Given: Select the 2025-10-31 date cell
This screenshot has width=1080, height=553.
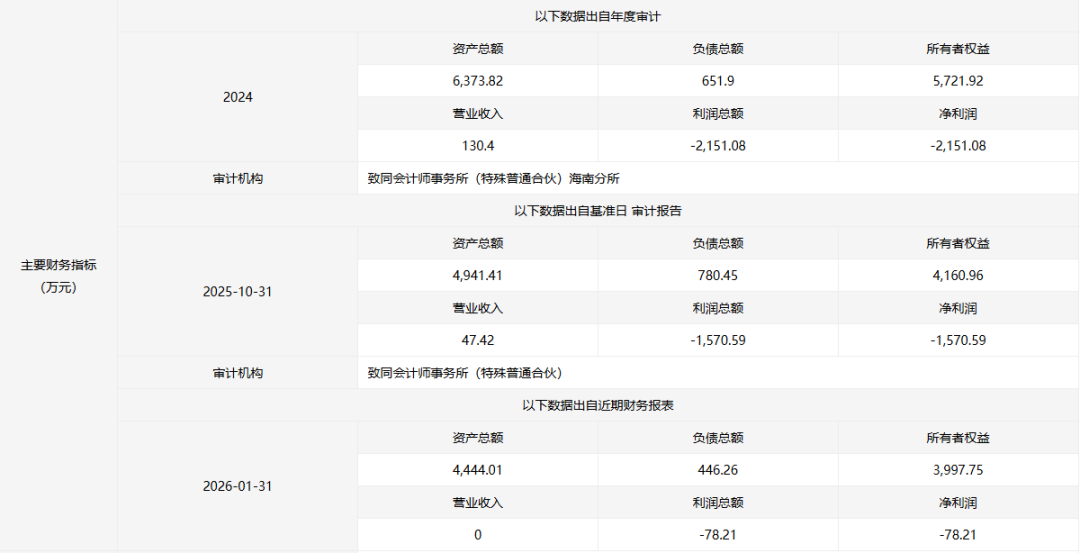Looking at the screenshot, I should (x=238, y=292).
